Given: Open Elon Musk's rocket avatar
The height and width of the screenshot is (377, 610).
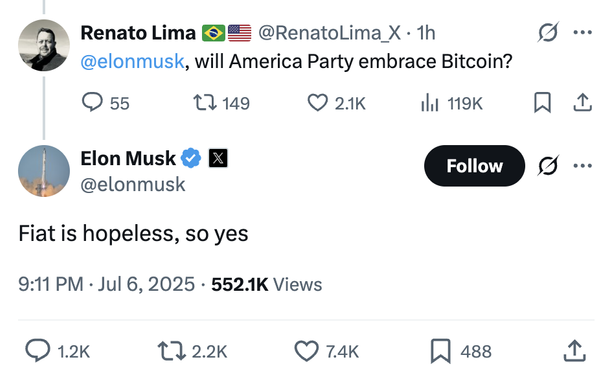Looking at the screenshot, I should tap(44, 171).
